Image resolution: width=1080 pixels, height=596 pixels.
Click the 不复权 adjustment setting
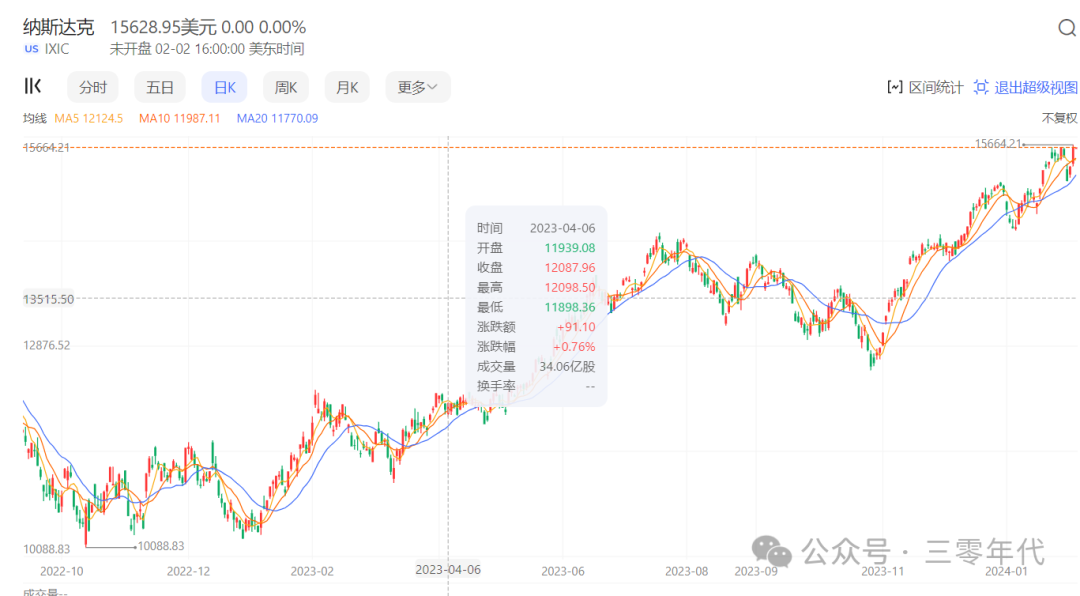pos(1059,119)
